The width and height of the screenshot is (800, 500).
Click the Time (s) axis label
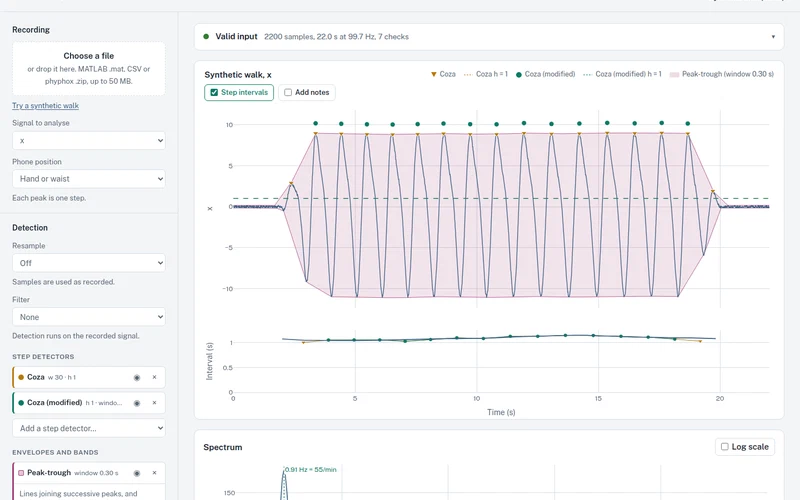501,412
